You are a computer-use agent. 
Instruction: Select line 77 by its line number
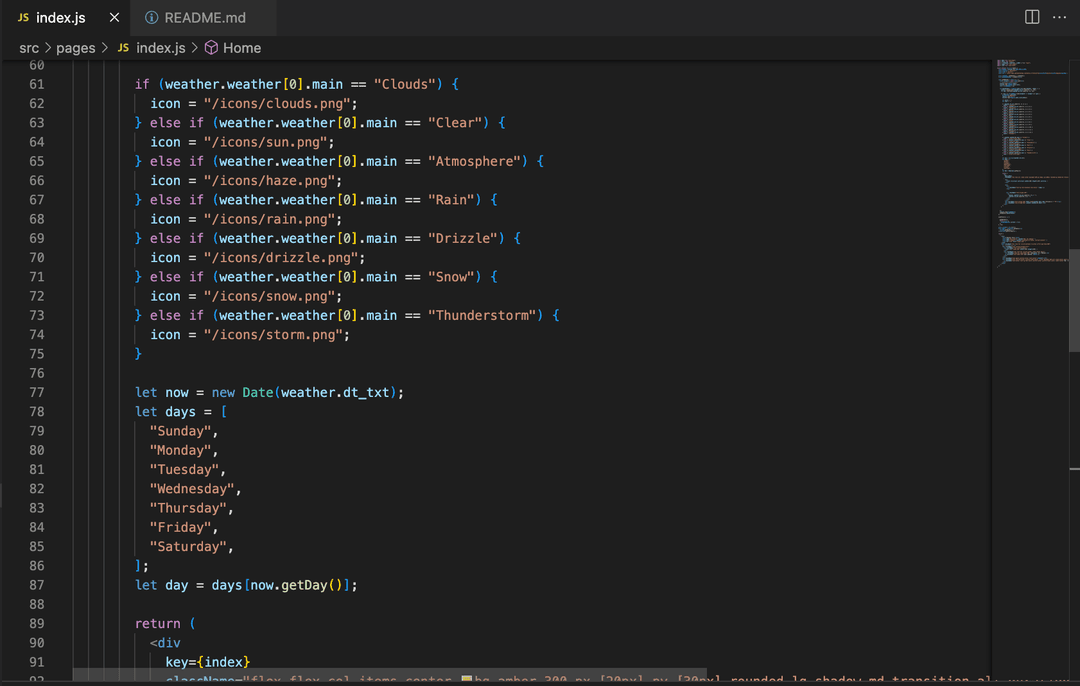point(36,392)
